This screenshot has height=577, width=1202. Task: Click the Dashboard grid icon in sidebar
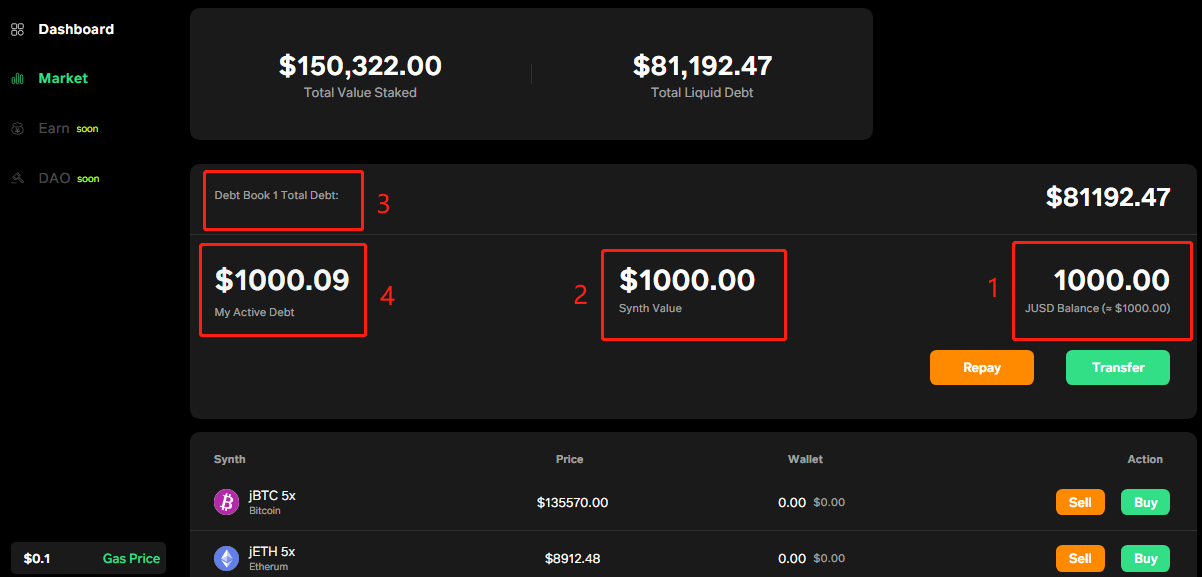[17, 30]
